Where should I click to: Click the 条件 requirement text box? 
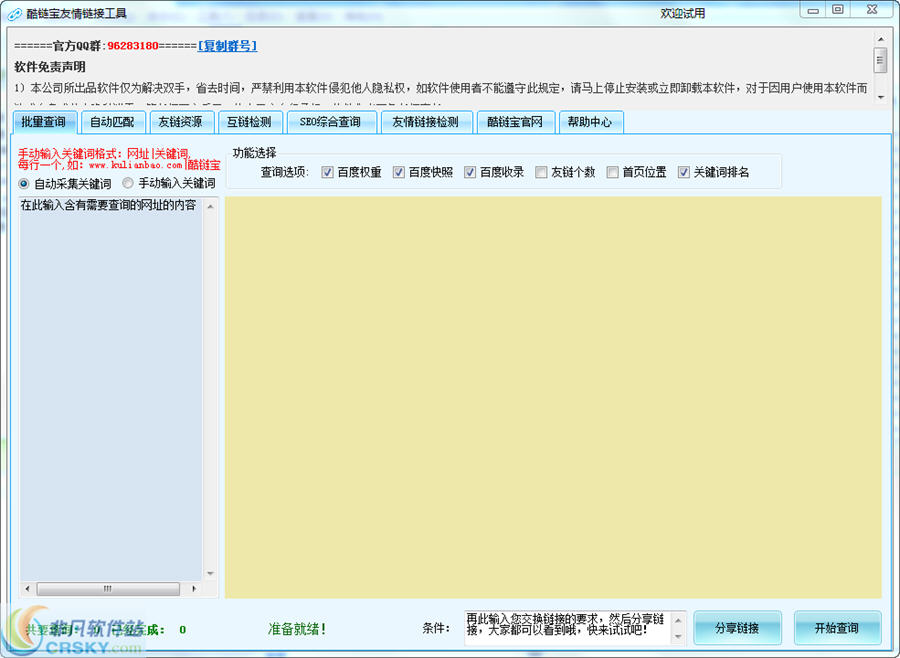(567, 628)
